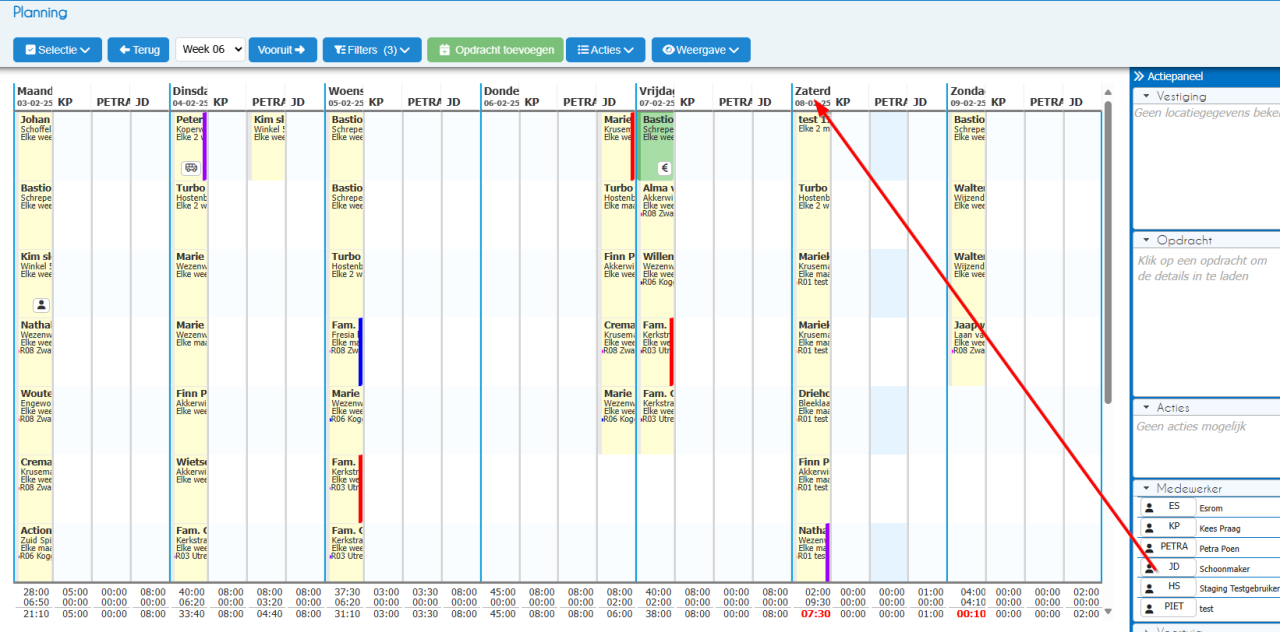The width and height of the screenshot is (1280, 632).
Task: Click the planning grid's vertical scrollbar
Action: click(x=1108, y=250)
